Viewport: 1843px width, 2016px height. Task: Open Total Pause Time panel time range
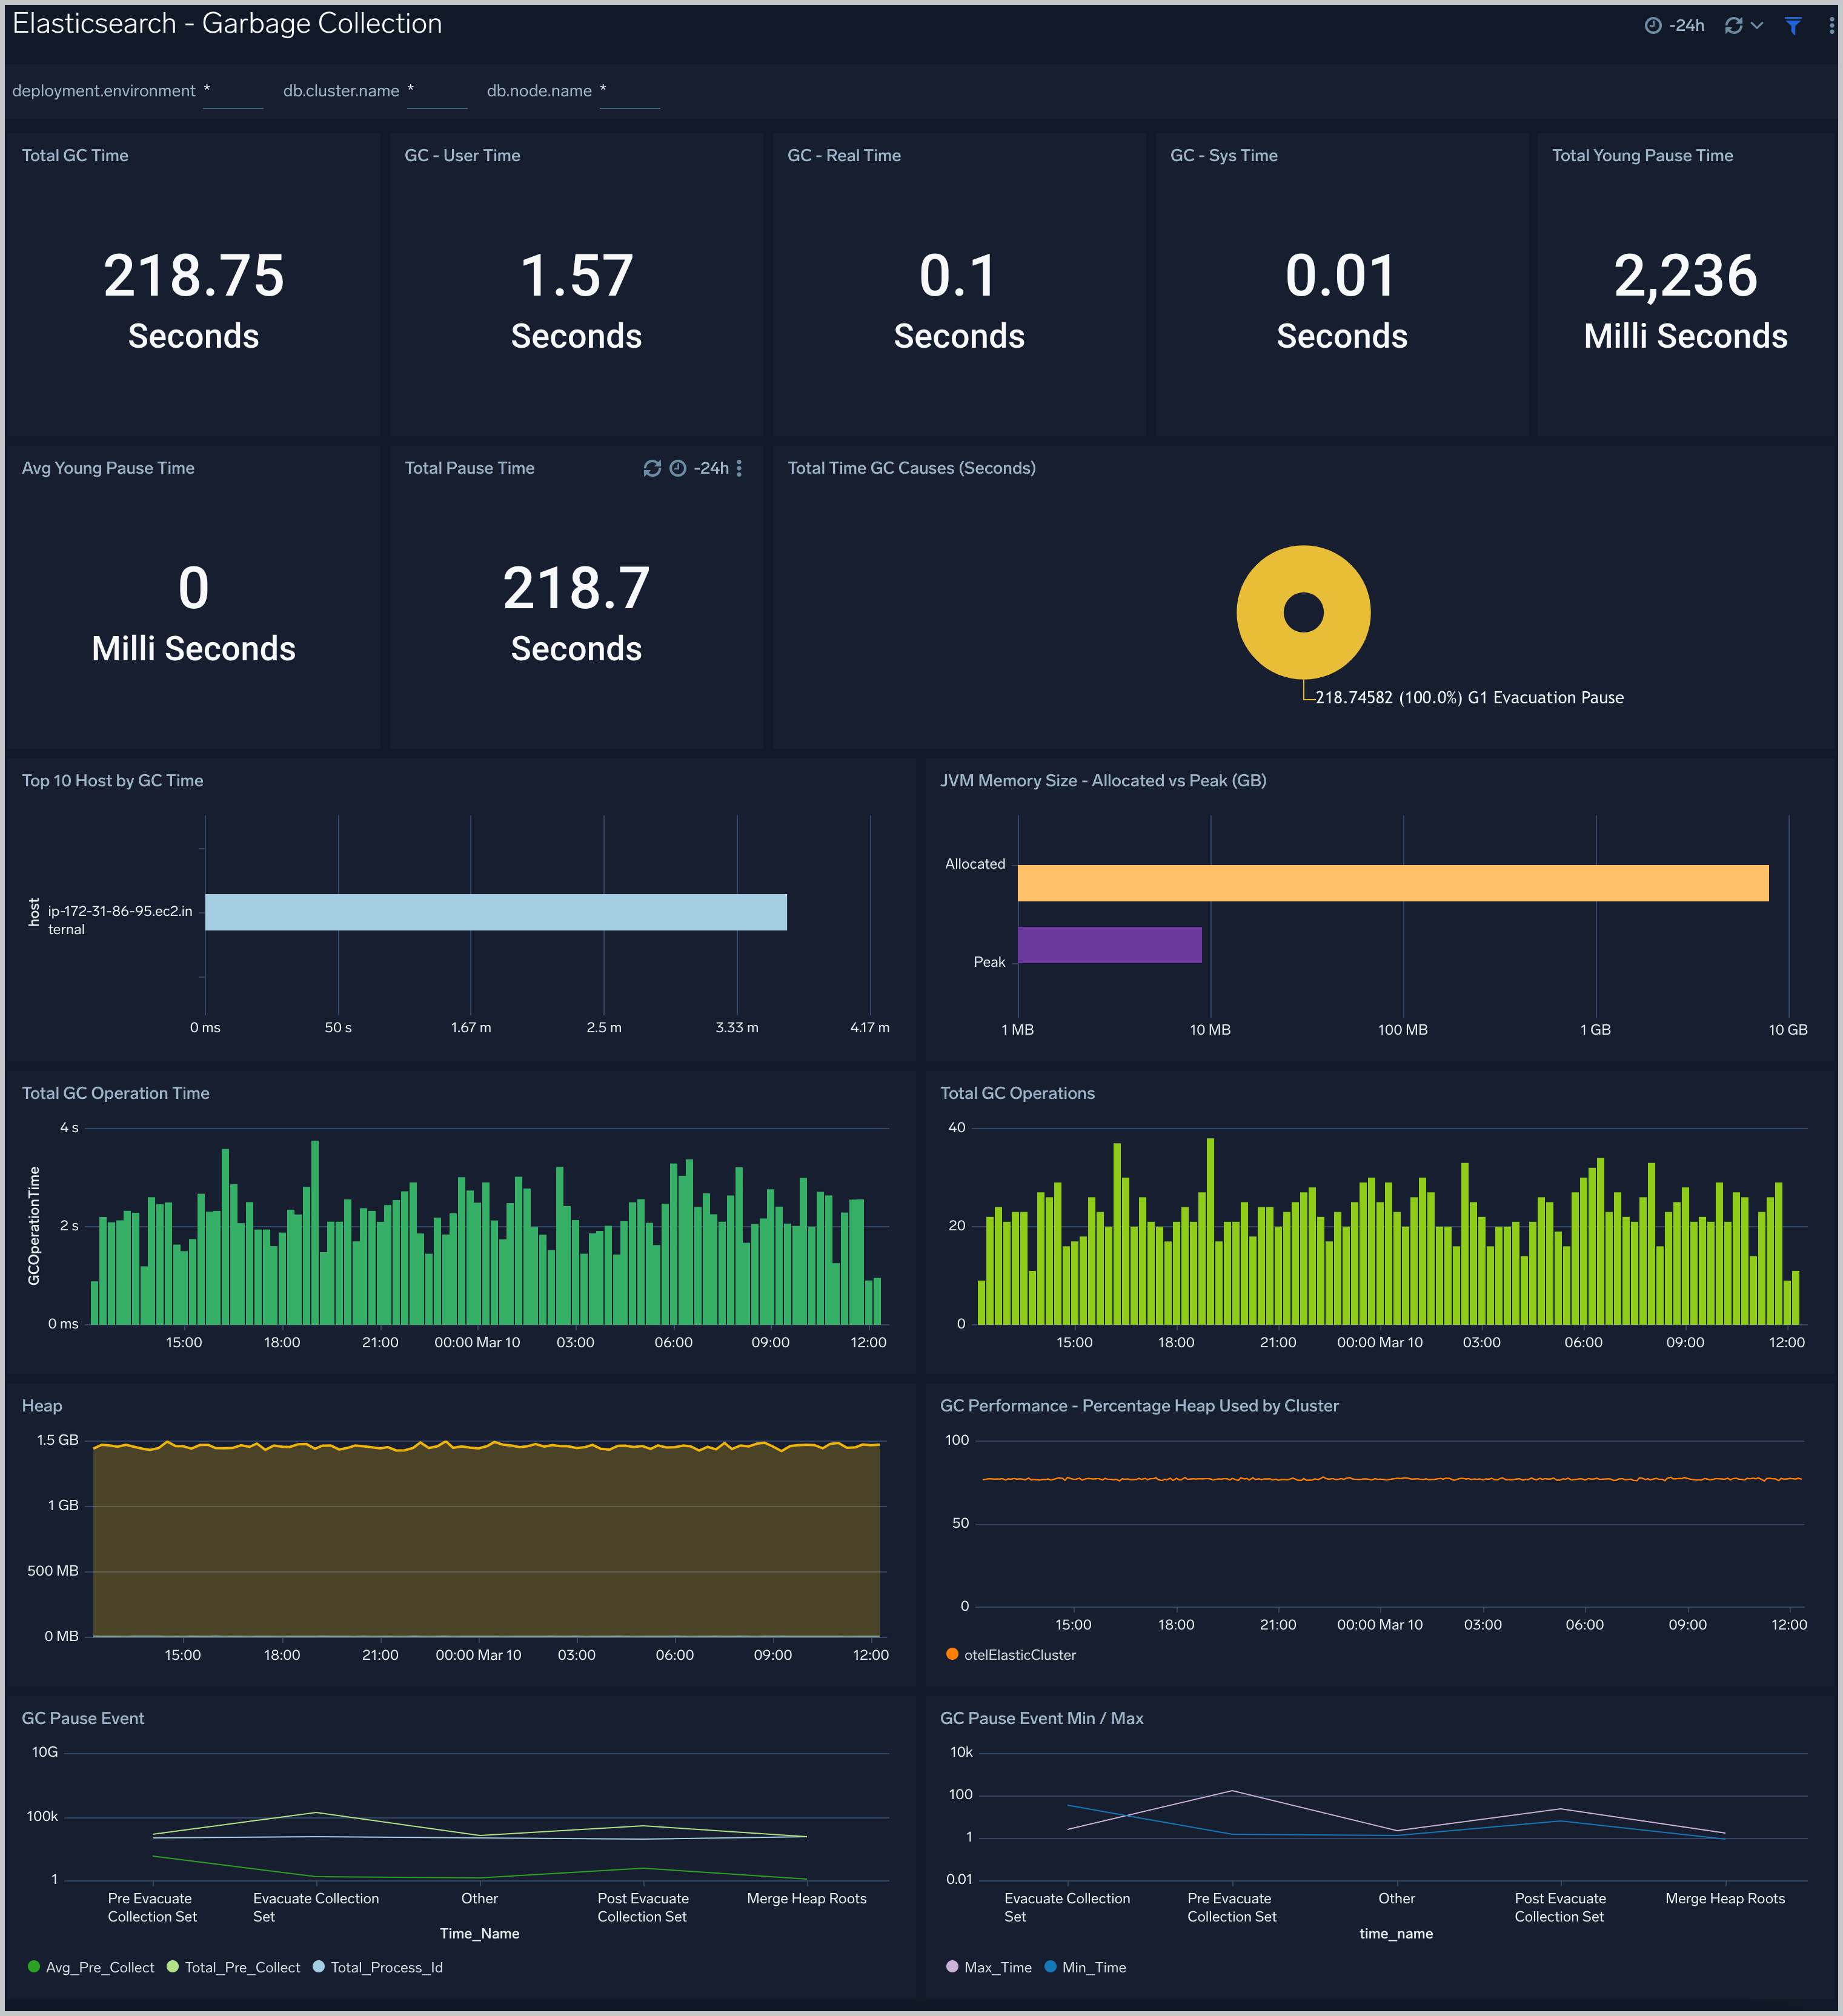(699, 468)
